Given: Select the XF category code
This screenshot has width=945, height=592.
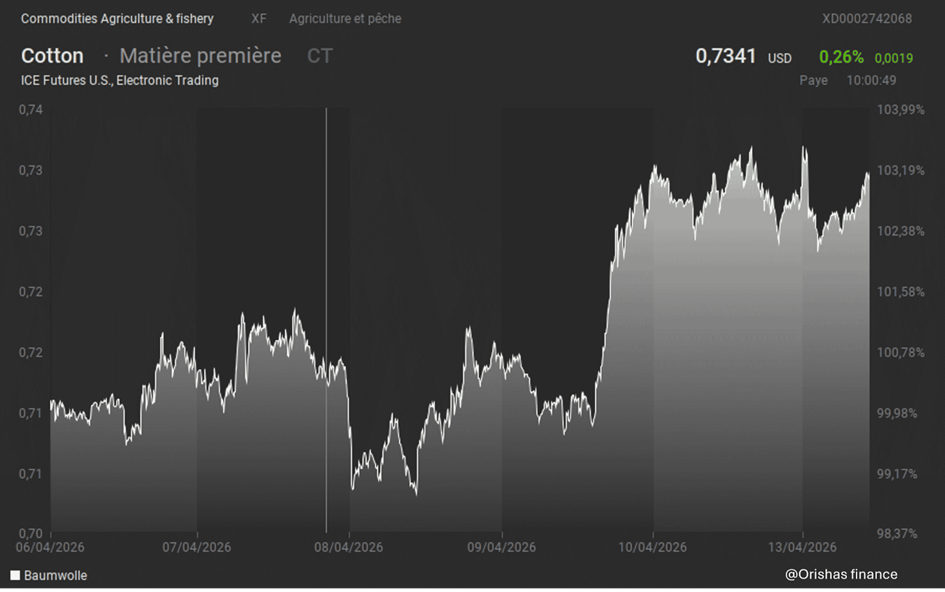Looking at the screenshot, I should (259, 19).
